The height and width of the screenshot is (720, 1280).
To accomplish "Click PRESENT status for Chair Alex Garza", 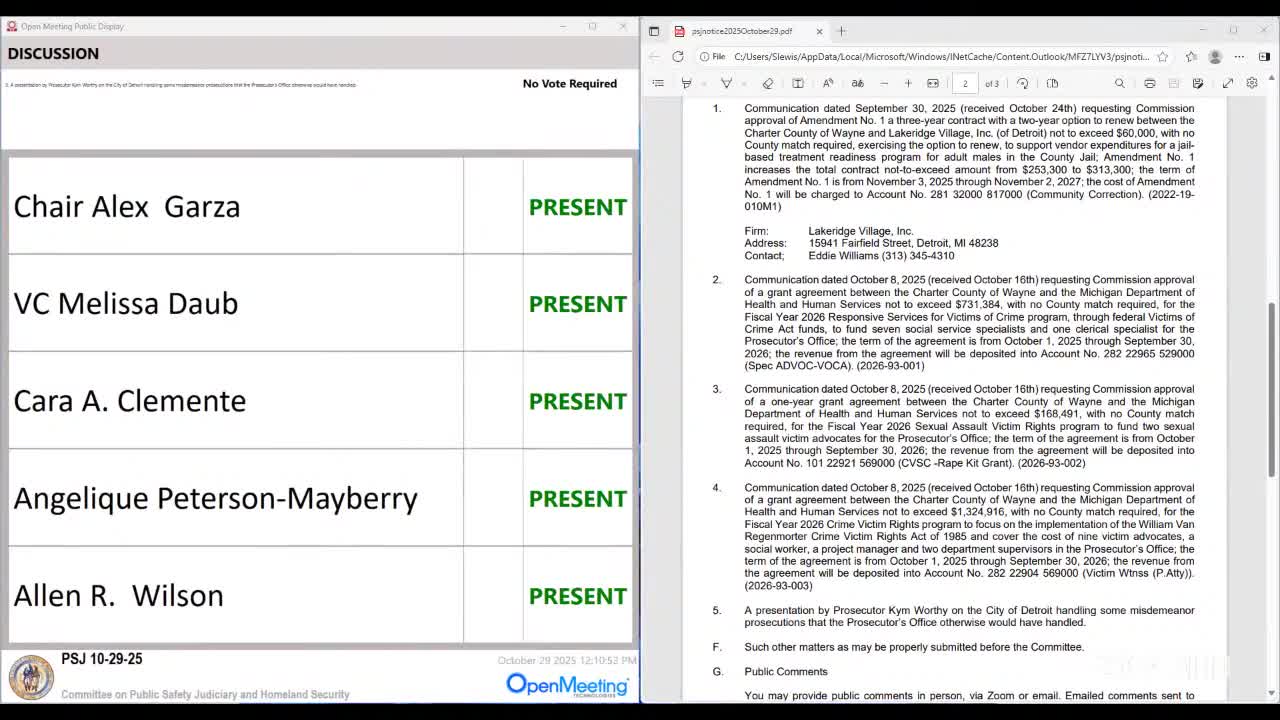I will tap(578, 207).
